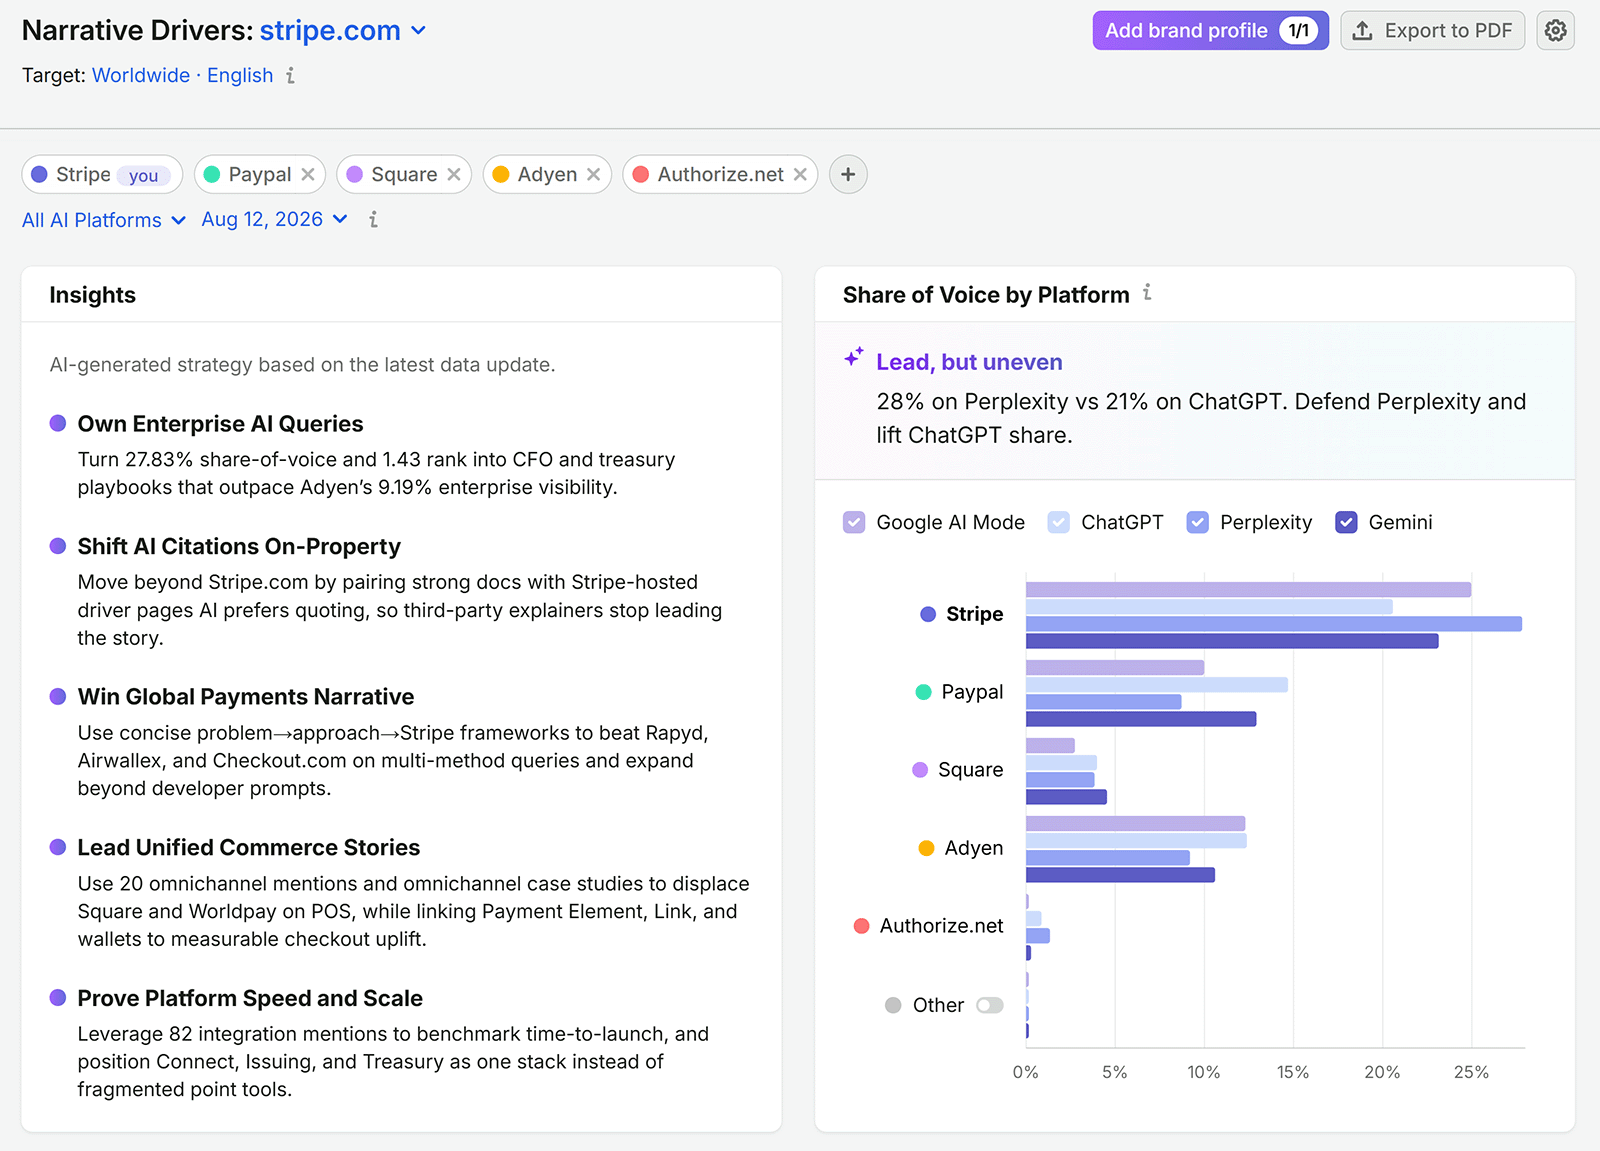Image resolution: width=1600 pixels, height=1151 pixels.
Task: Click the Square legend color dot in chart
Action: click(920, 770)
